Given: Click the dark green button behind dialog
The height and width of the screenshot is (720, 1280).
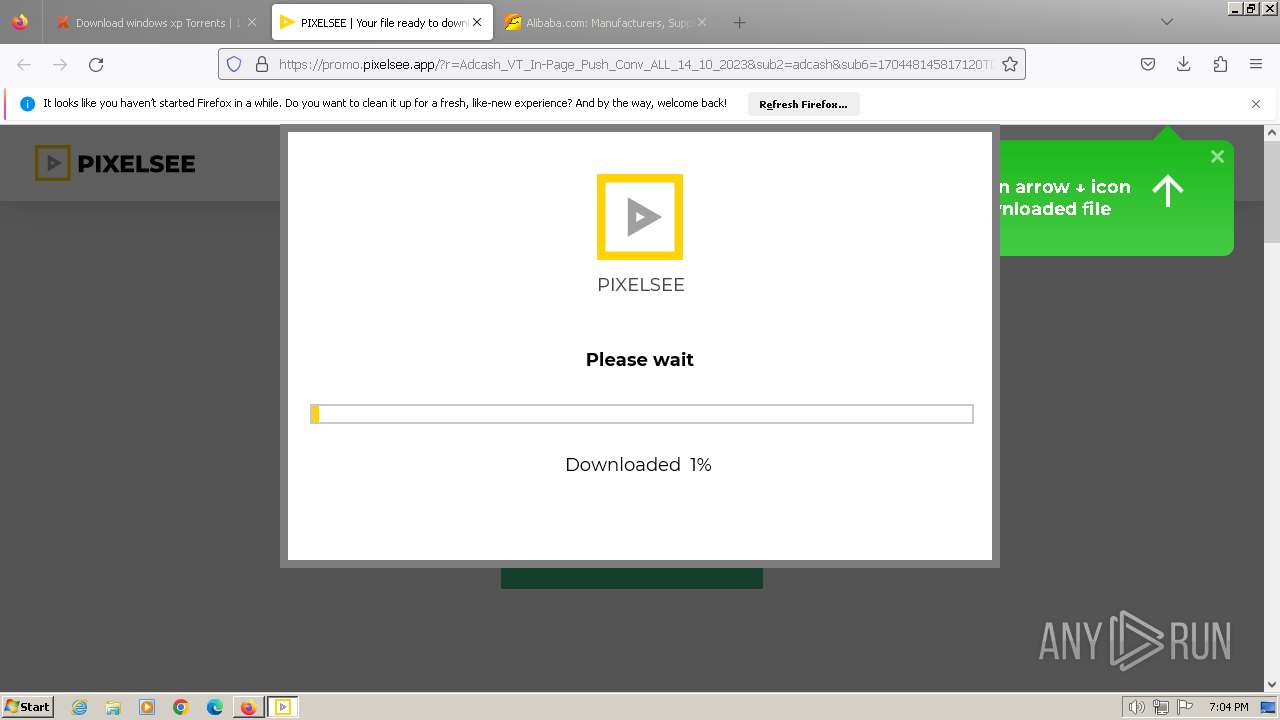Looking at the screenshot, I should 632,578.
